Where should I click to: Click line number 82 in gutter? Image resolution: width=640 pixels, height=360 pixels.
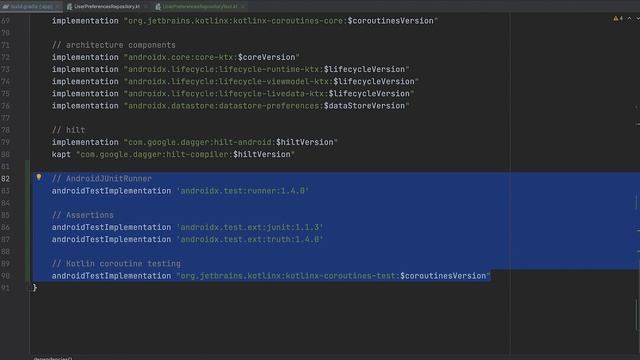tap(5, 179)
